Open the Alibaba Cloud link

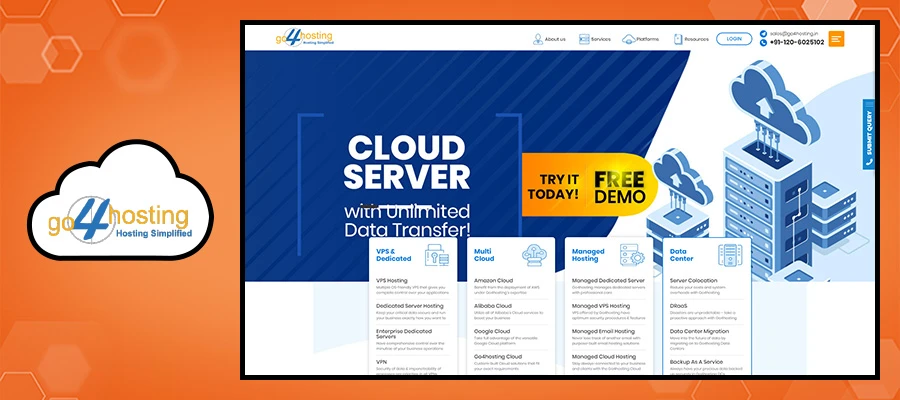493,306
